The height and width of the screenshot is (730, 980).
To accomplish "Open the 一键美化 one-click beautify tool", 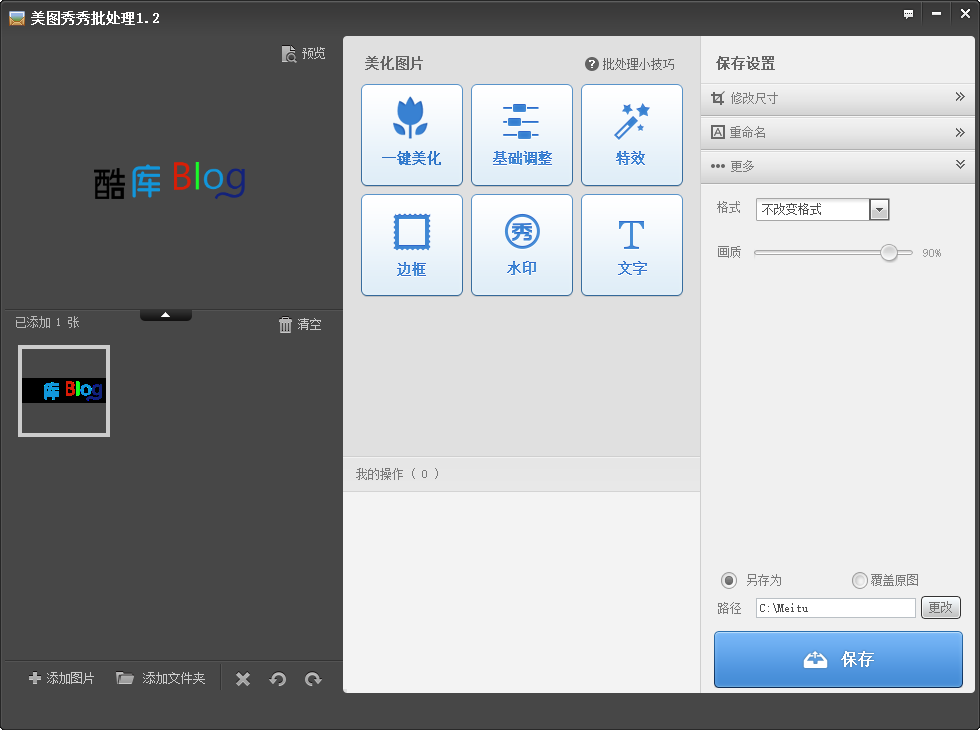I will (412, 135).
